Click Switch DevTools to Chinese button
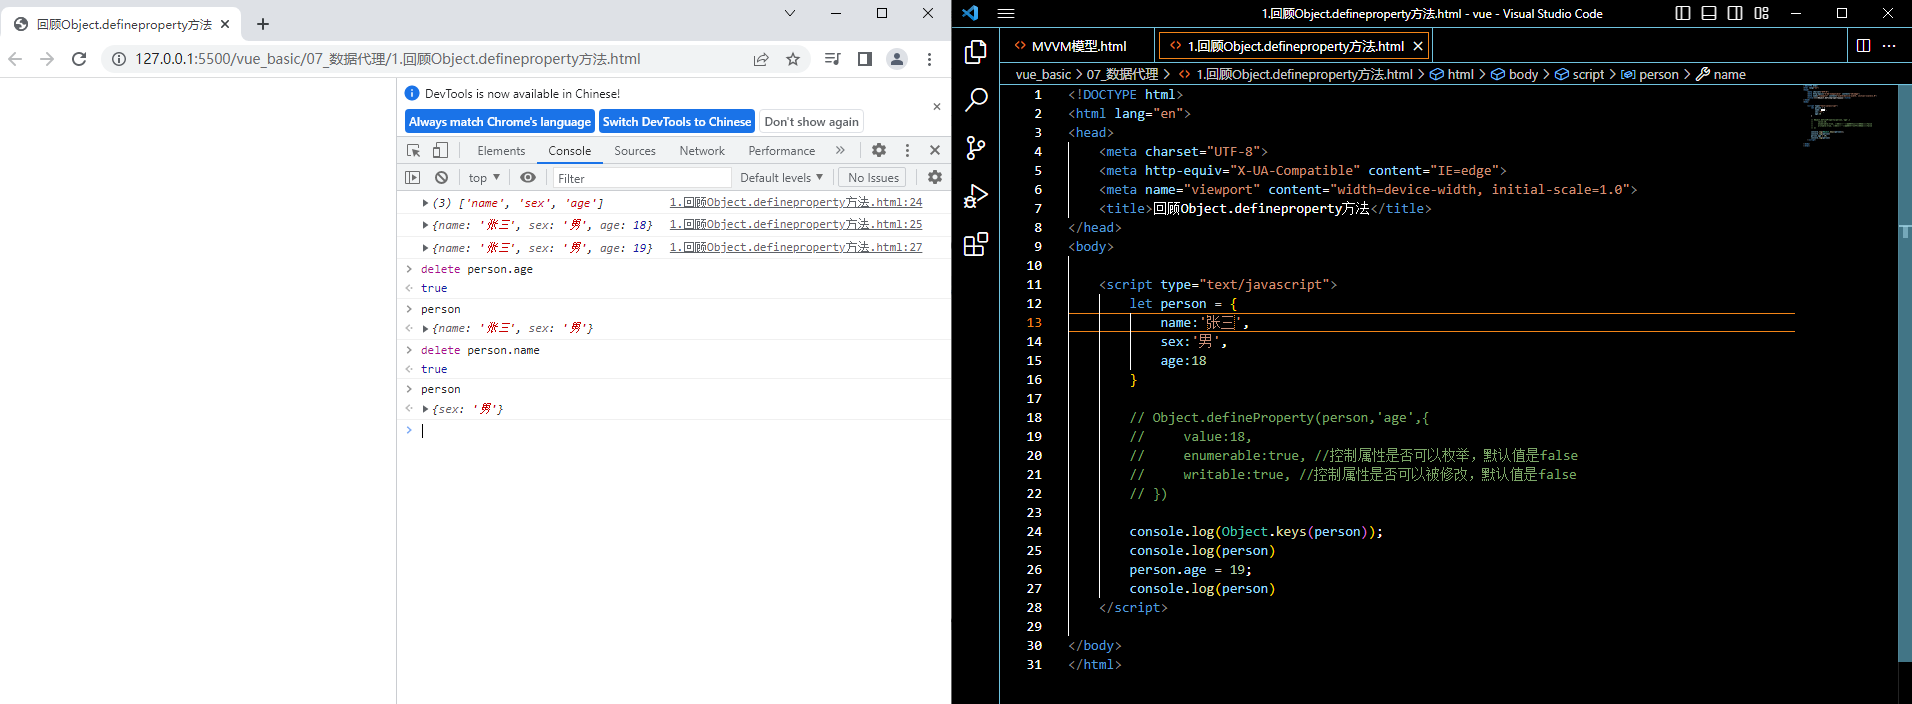 tap(677, 121)
